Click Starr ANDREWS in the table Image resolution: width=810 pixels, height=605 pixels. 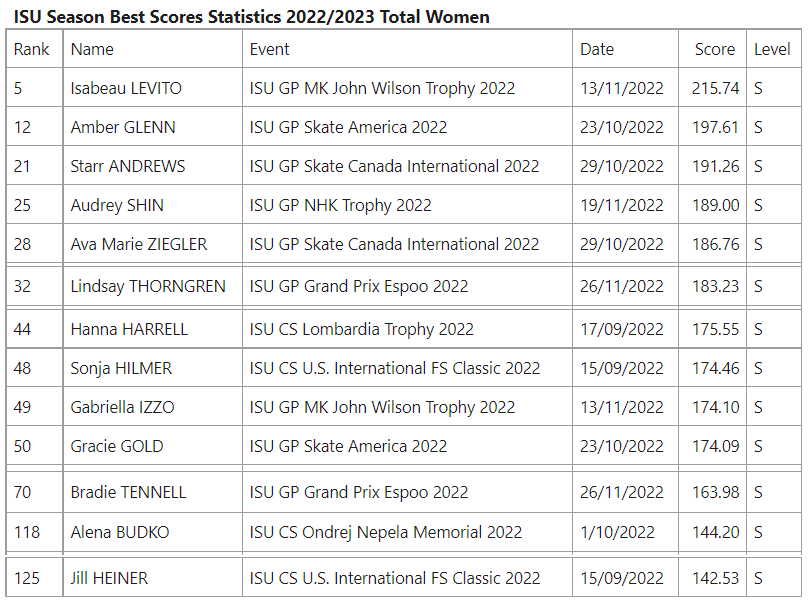point(128,166)
